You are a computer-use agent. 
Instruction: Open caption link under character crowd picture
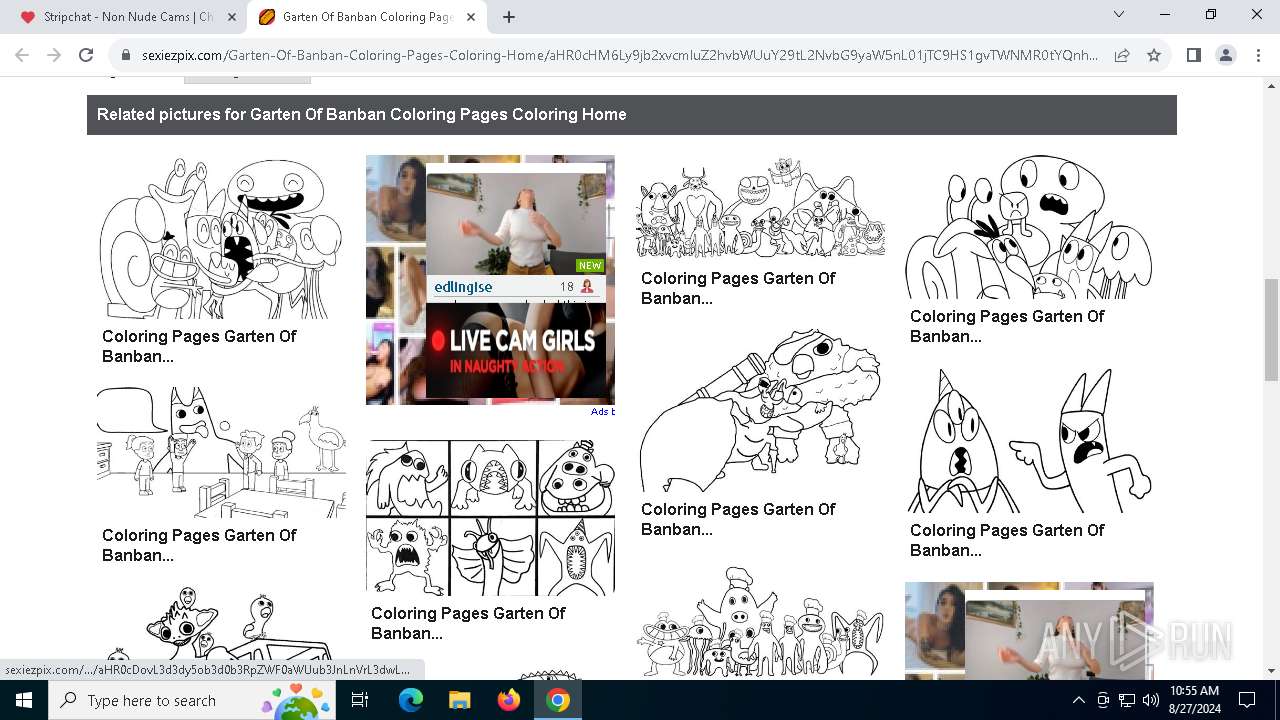[738, 288]
